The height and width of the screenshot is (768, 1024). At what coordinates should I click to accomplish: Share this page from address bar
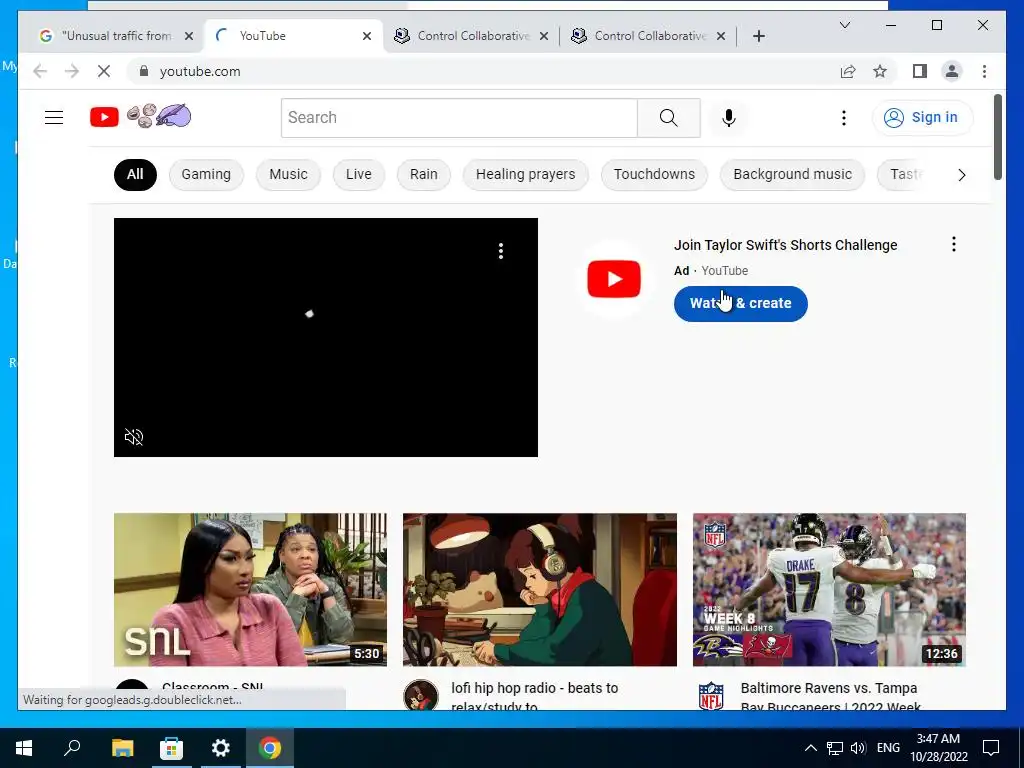point(848,71)
